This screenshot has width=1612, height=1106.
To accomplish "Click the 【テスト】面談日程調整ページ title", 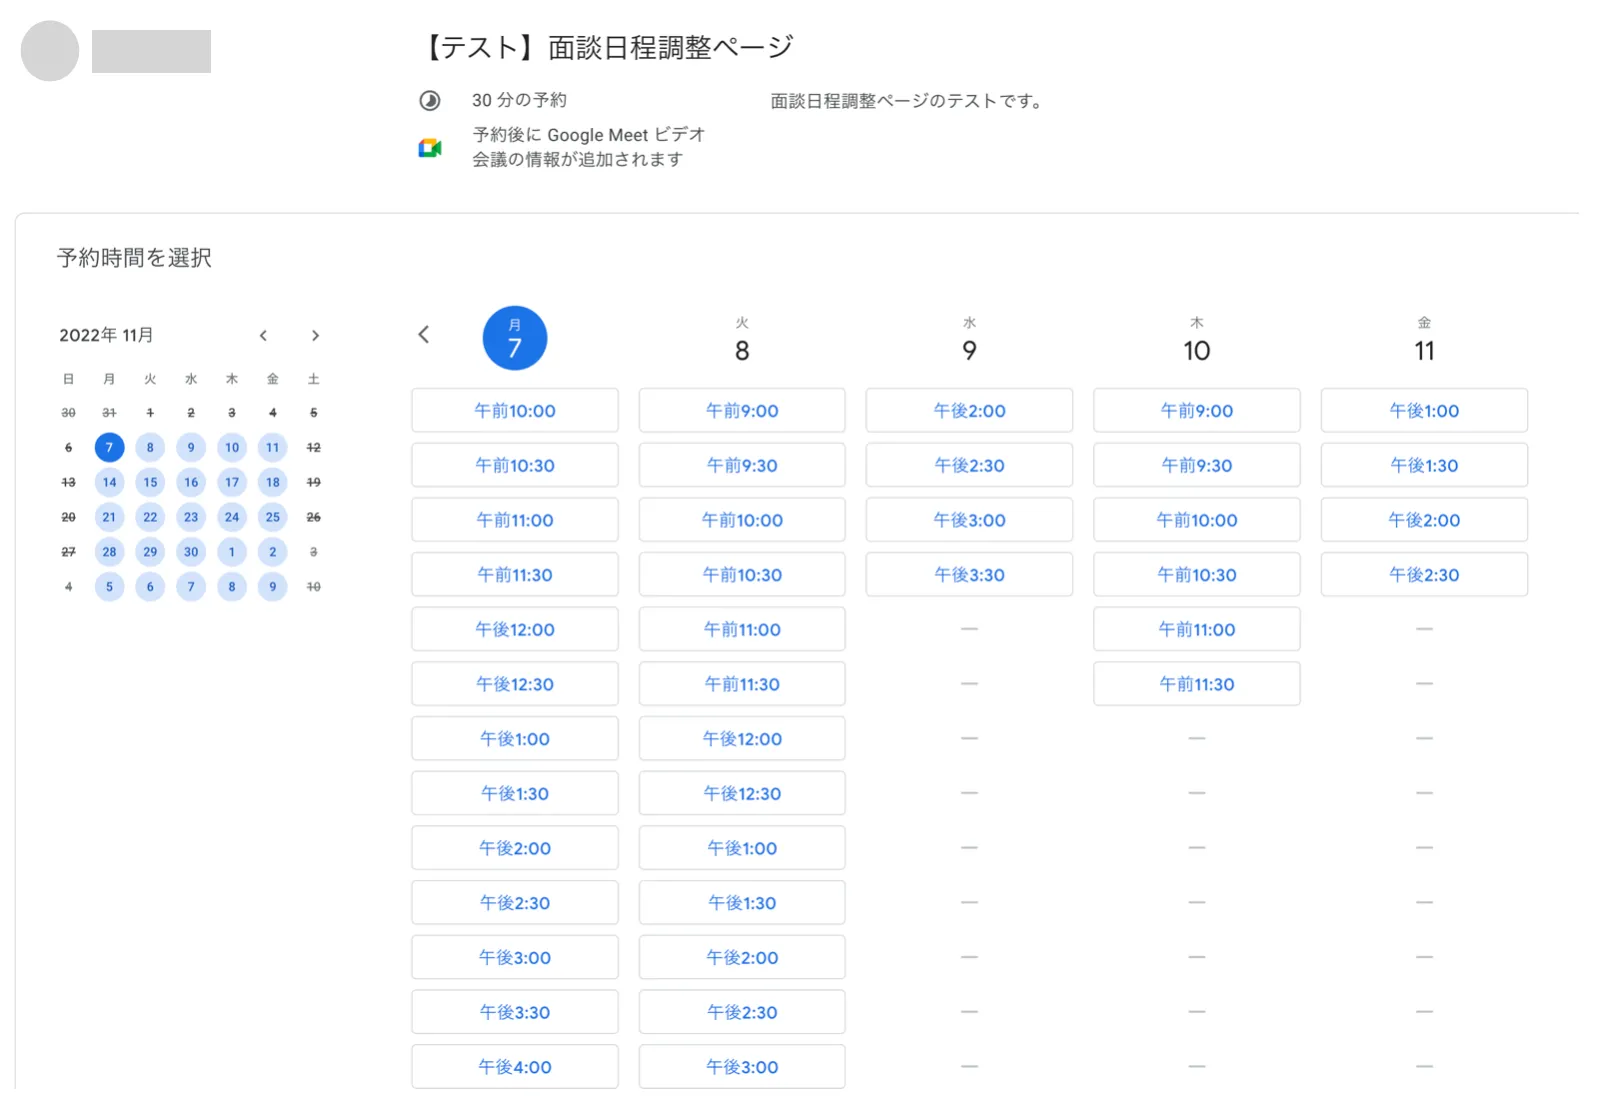I will coord(606,47).
